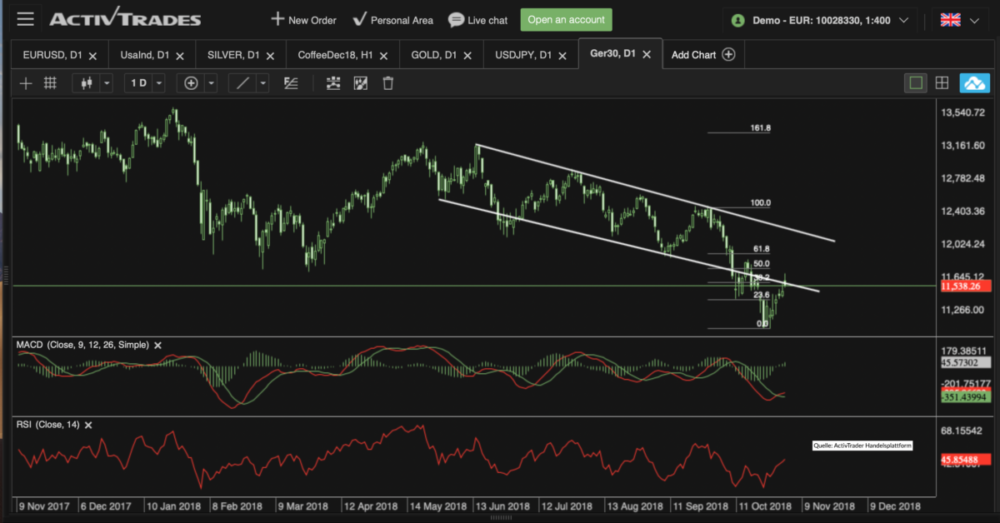
Task: Remove the MACD indicator
Action: (x=158, y=346)
